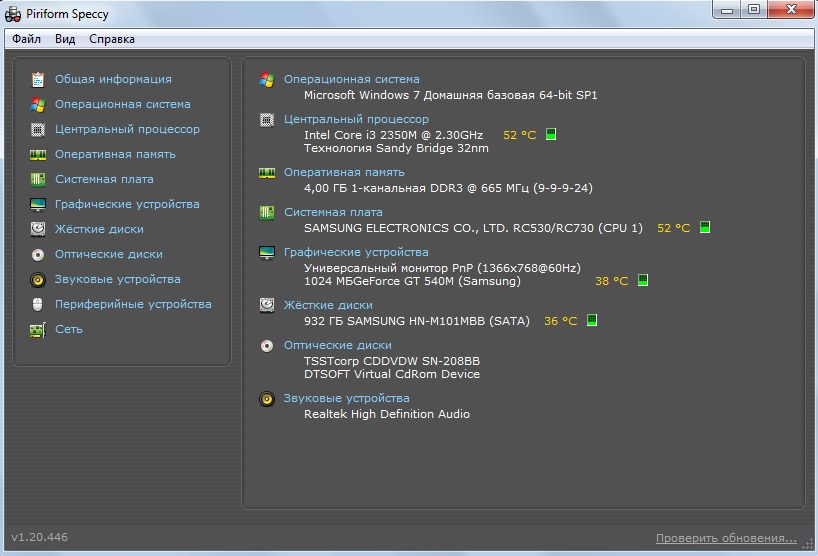The height and width of the screenshot is (556, 818).
Task: Click the optical disc icon in the sidebar
Action: [x=38, y=255]
